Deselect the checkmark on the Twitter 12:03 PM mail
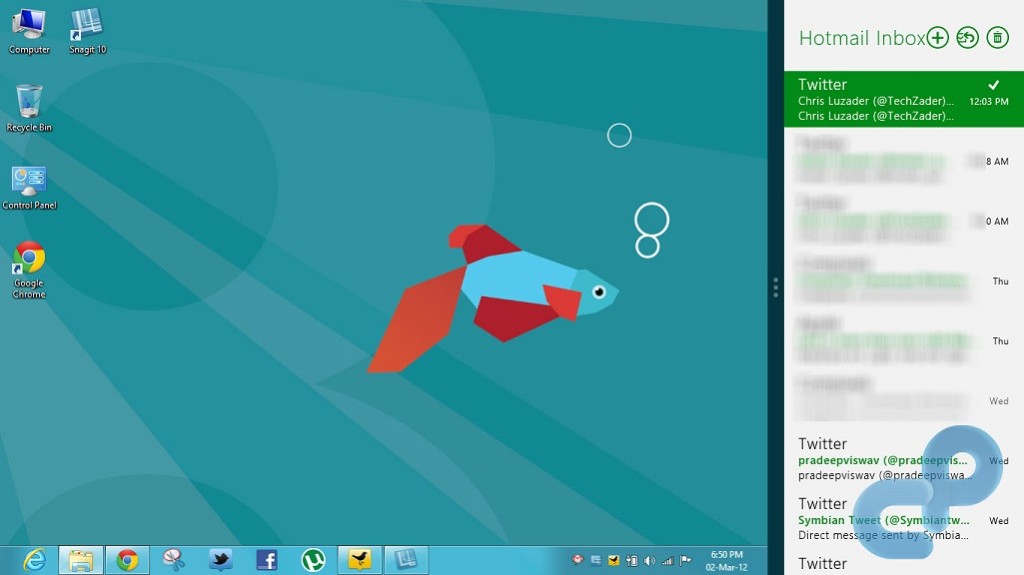Viewport: 1024px width, 575px height. coord(993,85)
